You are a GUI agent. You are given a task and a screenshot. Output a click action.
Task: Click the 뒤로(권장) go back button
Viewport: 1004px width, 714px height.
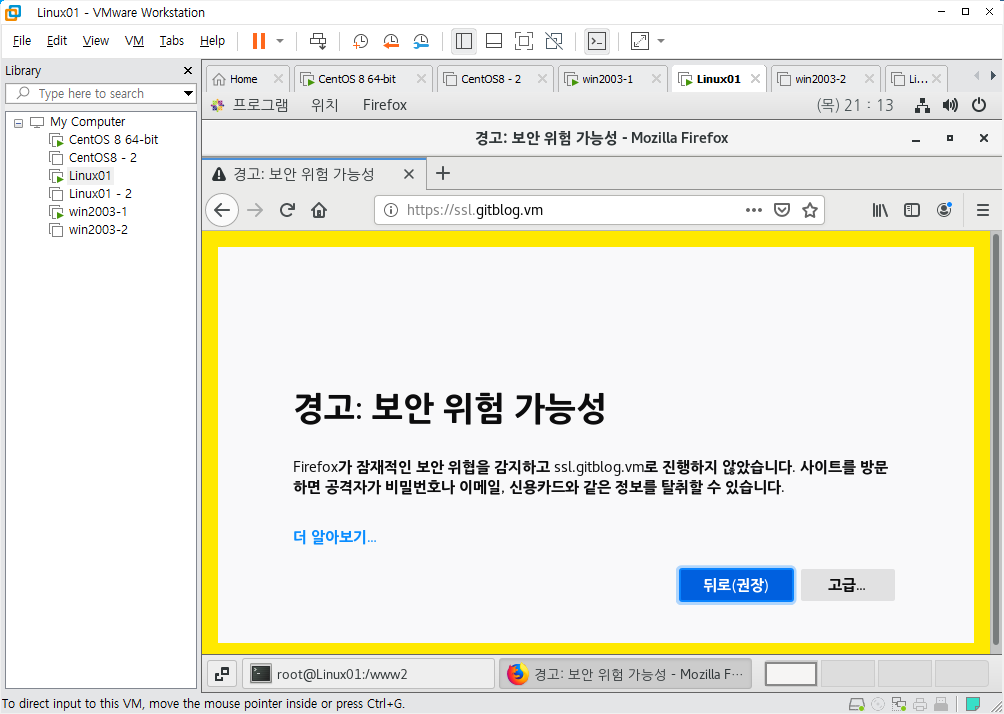click(736, 585)
